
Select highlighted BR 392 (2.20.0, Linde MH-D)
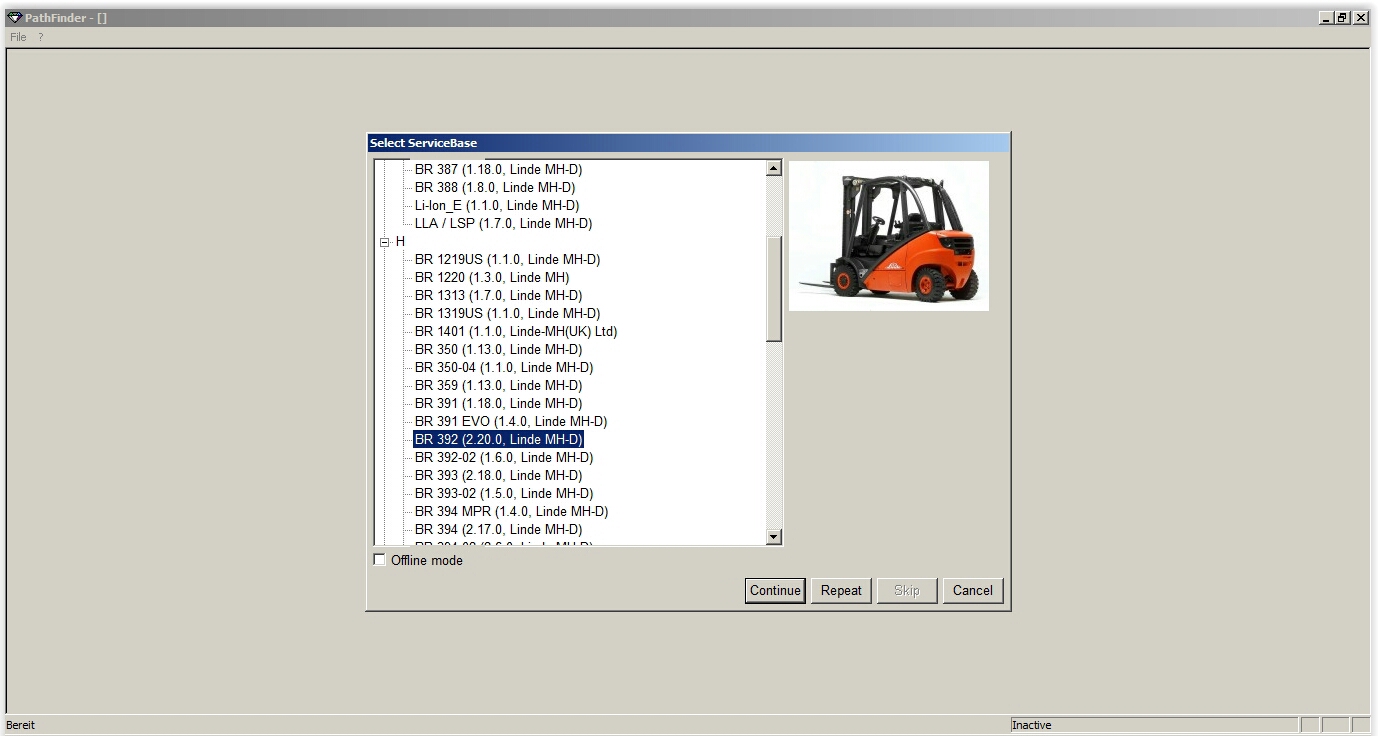[498, 440]
